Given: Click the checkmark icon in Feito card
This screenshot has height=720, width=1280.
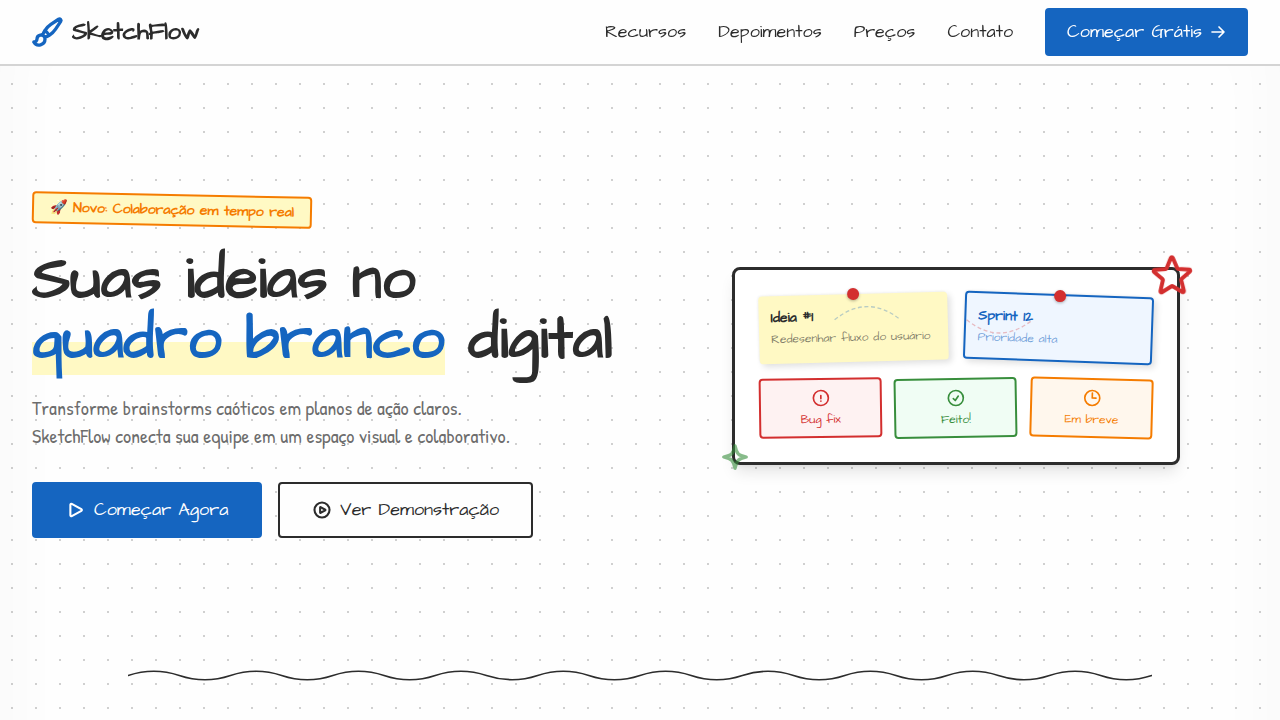Looking at the screenshot, I should 955,398.
